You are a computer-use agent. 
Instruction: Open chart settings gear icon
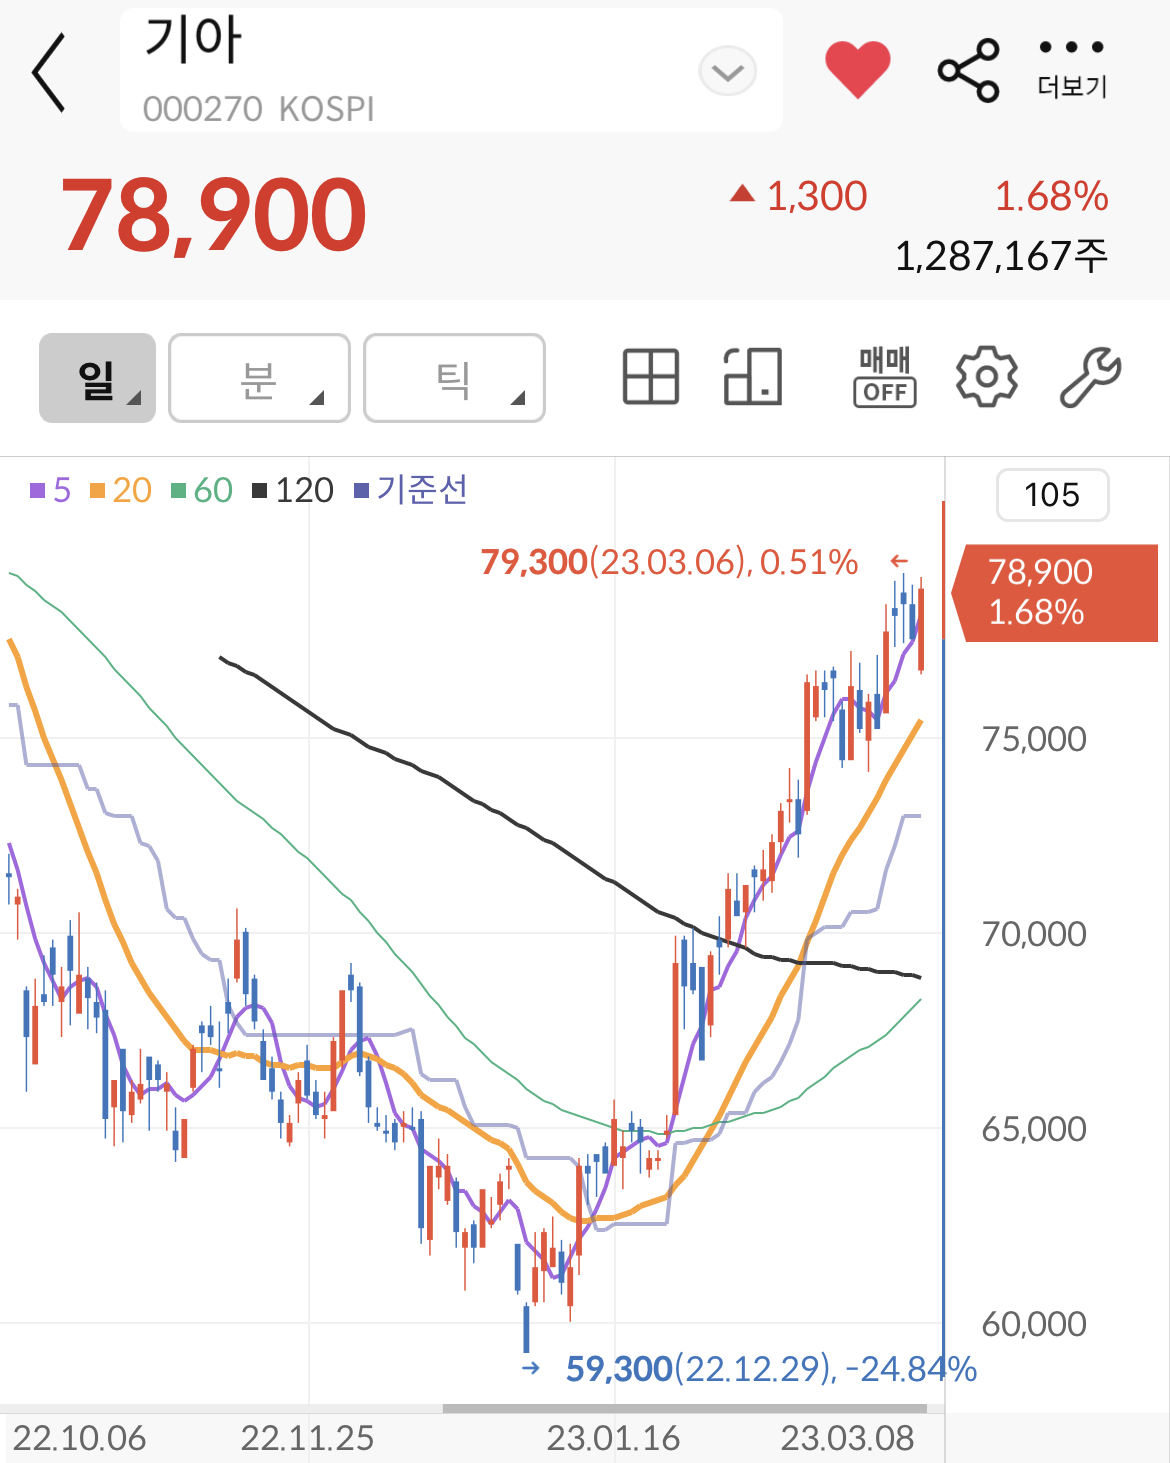(x=987, y=377)
